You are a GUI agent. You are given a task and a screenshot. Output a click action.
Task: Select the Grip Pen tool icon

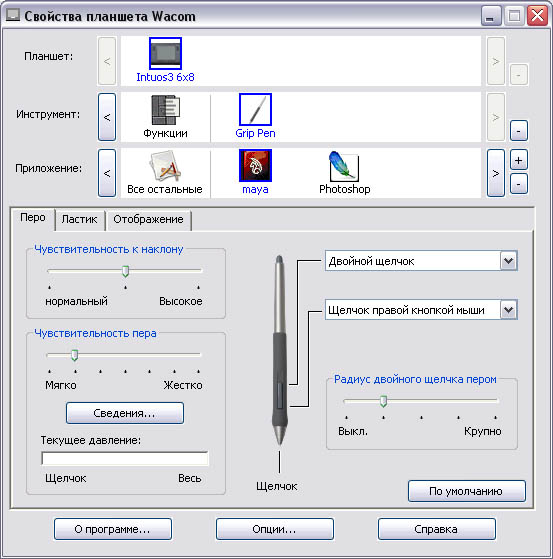click(255, 110)
